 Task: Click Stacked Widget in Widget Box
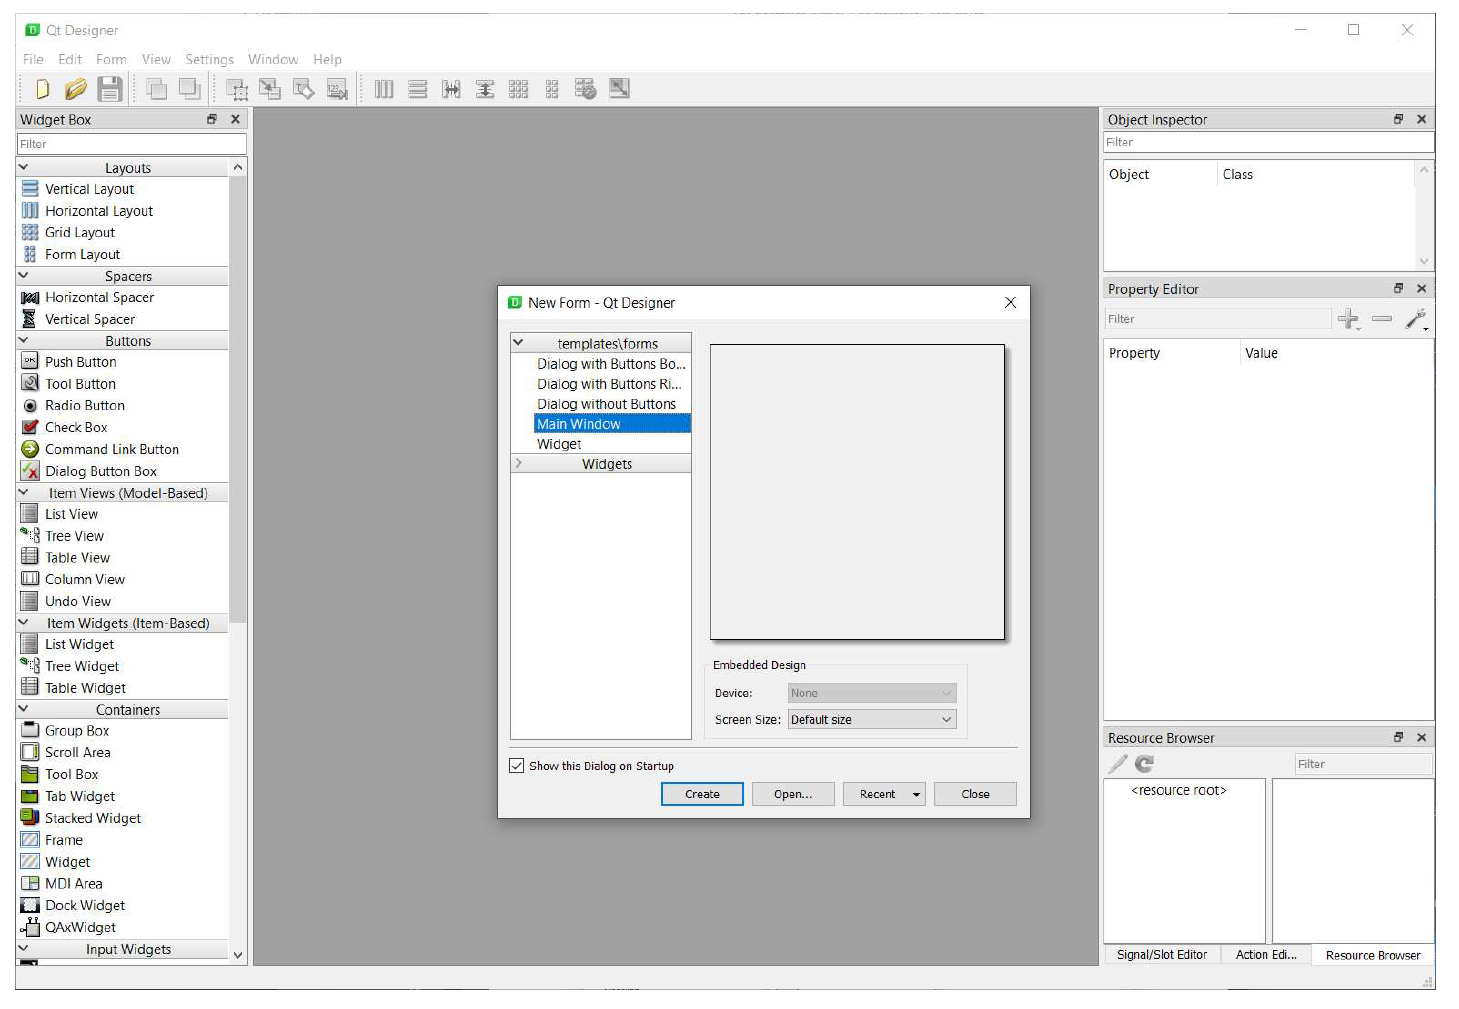coord(93,818)
